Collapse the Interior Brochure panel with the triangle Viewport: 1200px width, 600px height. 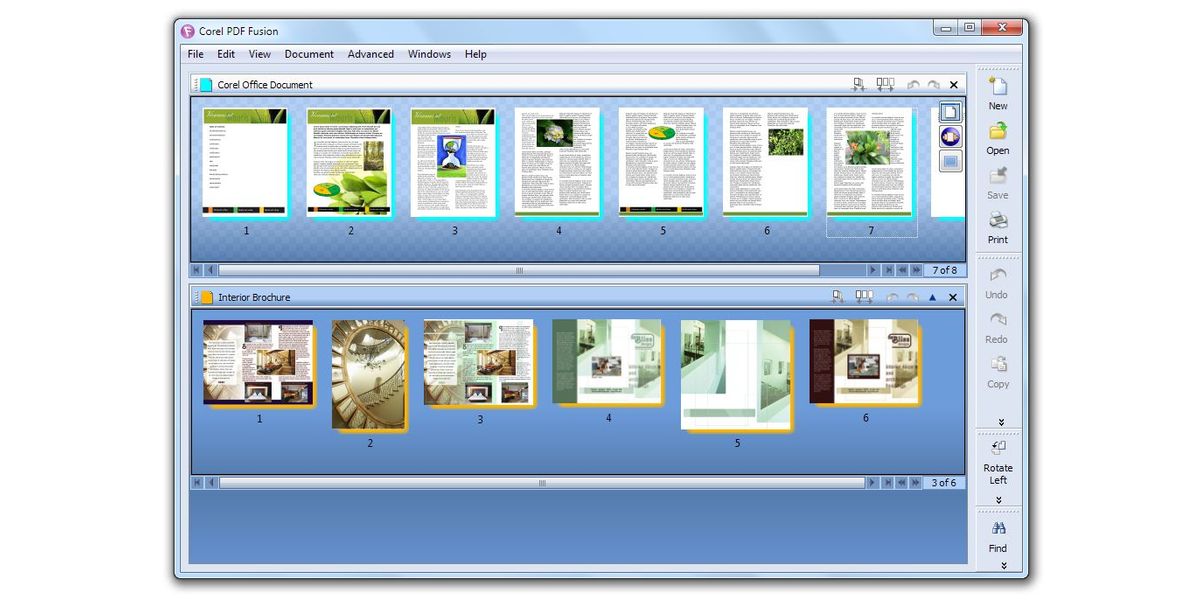coord(932,297)
